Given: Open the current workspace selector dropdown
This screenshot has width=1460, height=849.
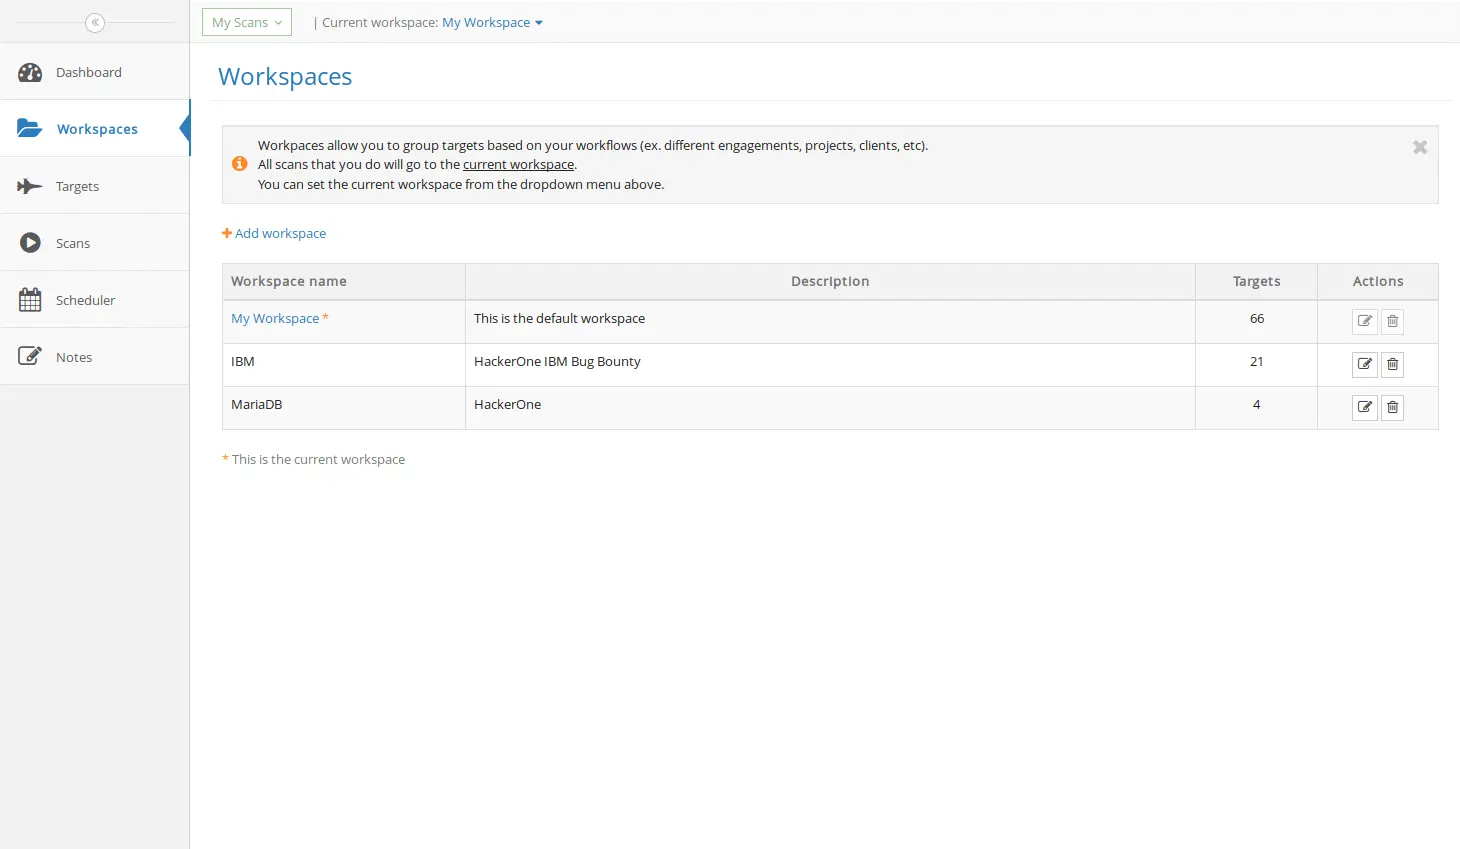Looking at the screenshot, I should point(492,21).
